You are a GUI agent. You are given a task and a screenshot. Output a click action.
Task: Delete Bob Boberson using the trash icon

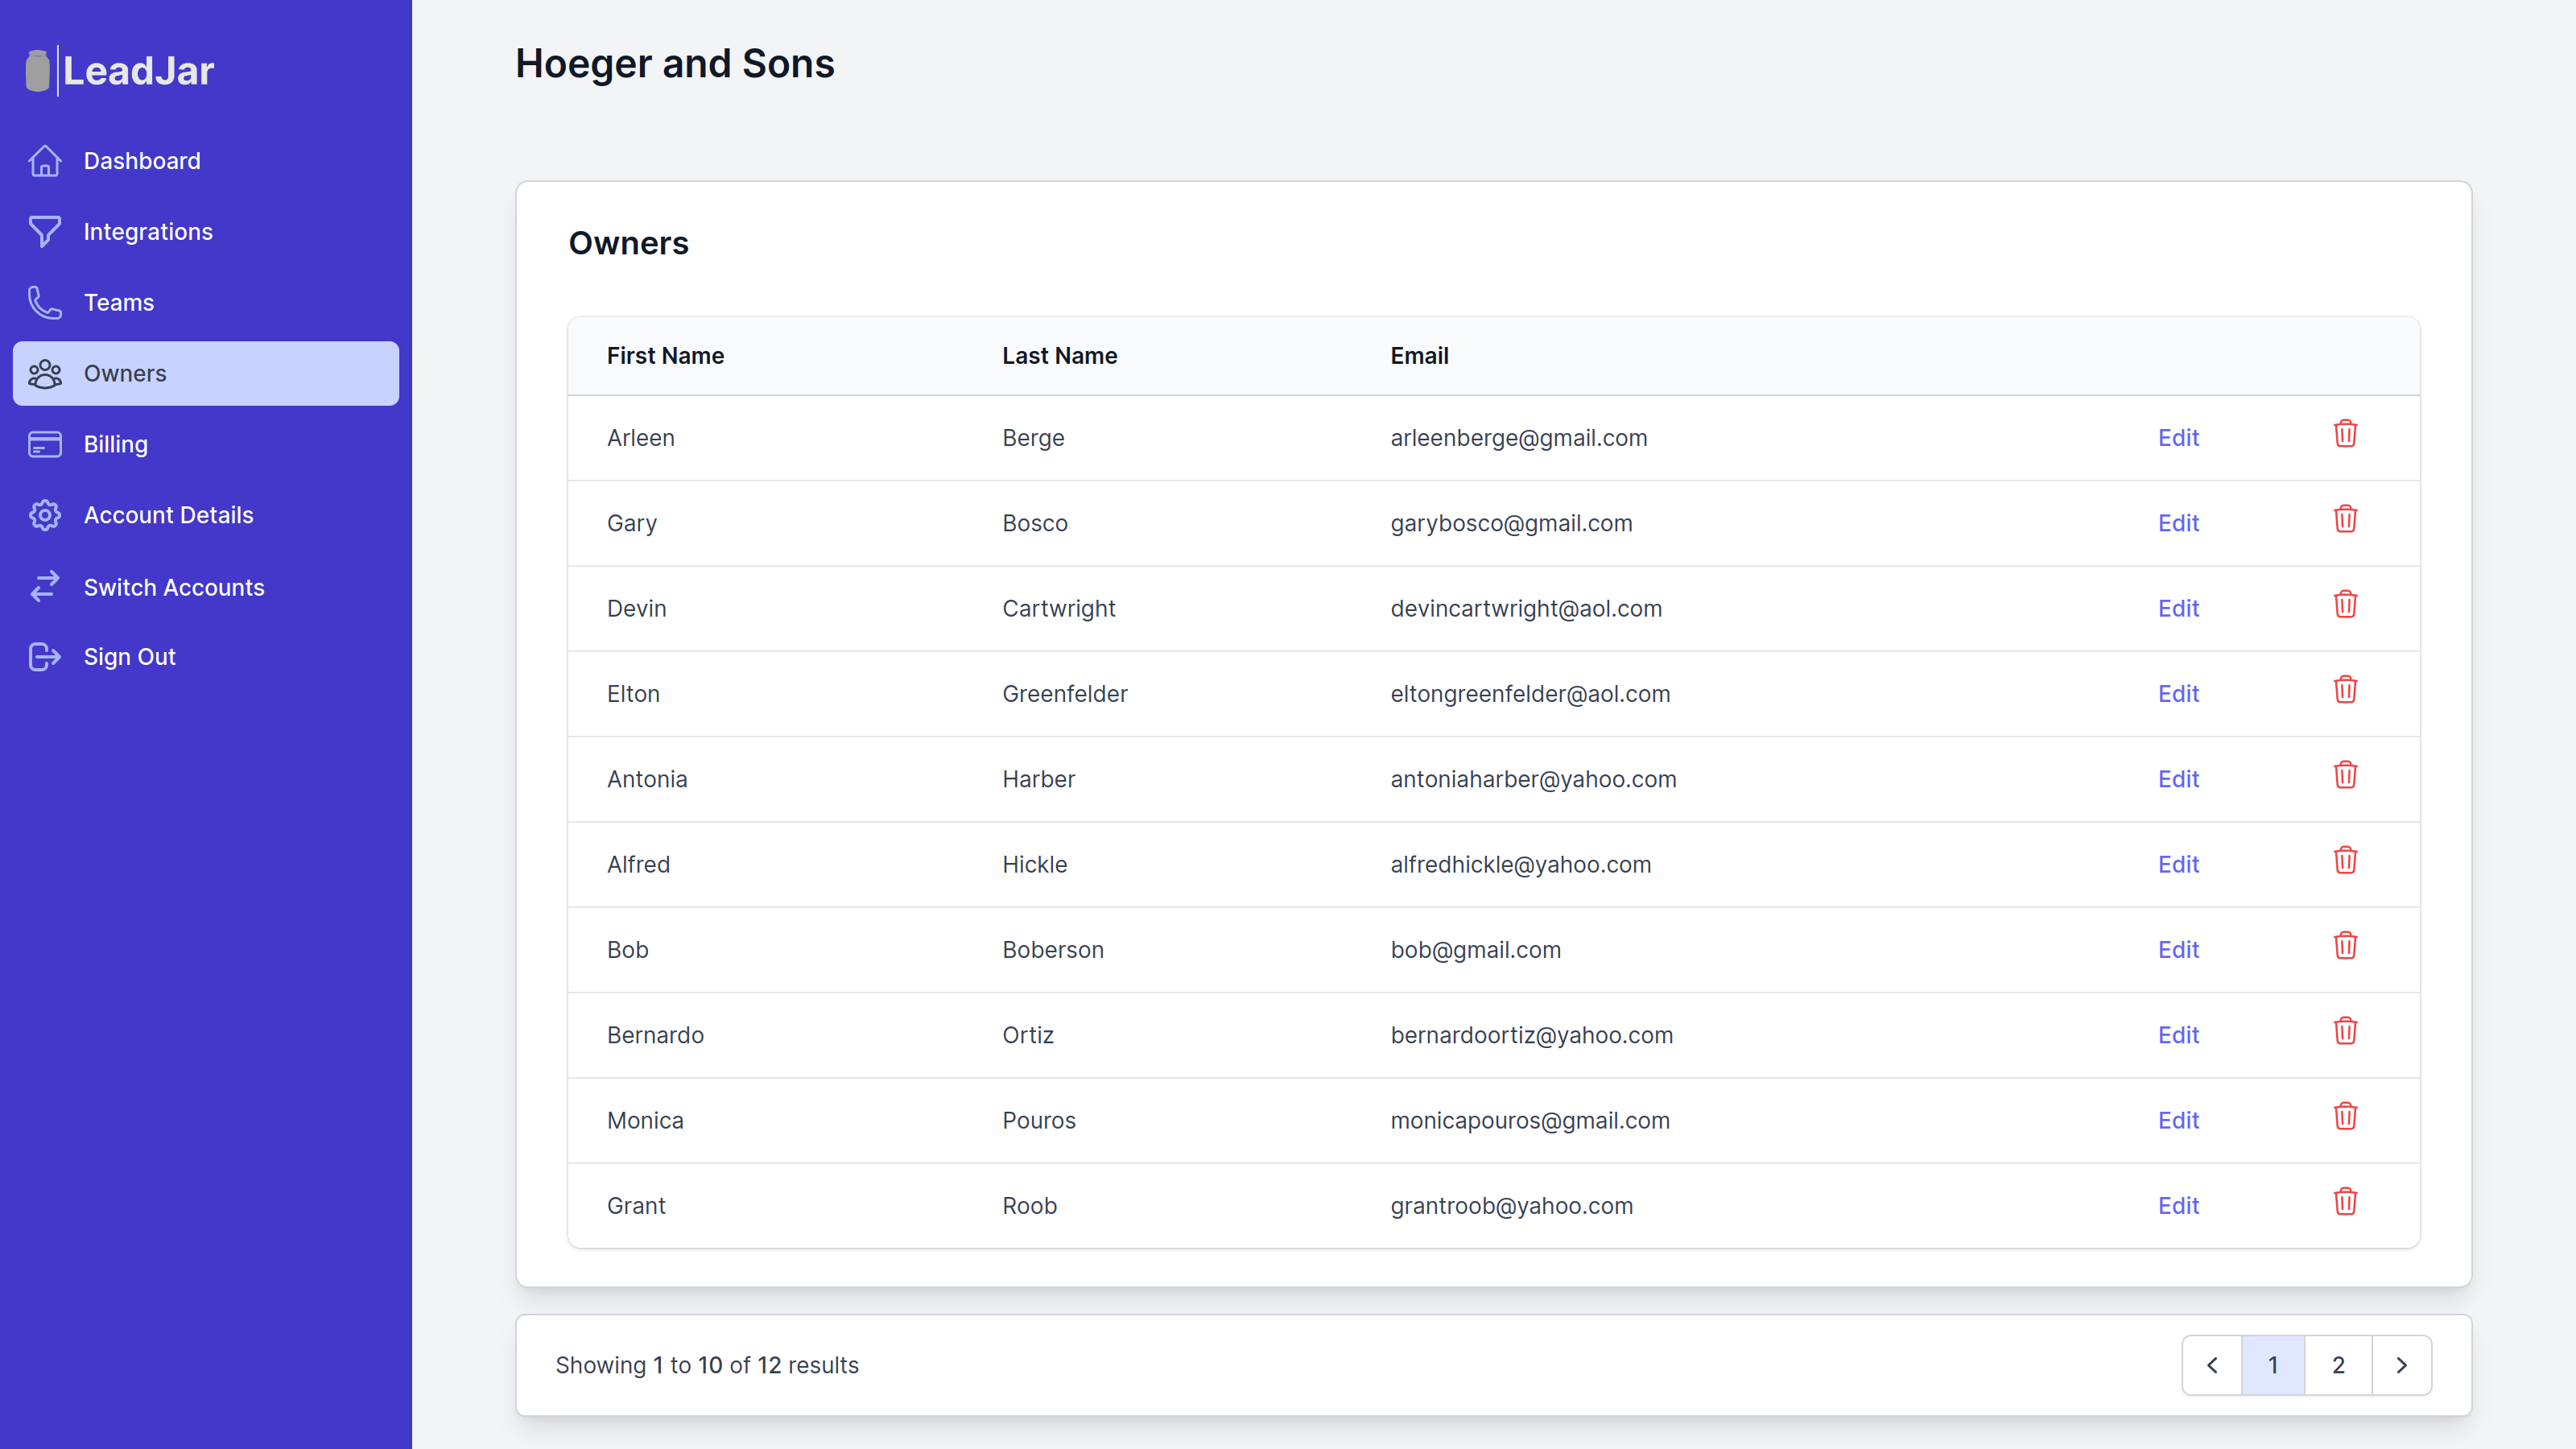2346,945
